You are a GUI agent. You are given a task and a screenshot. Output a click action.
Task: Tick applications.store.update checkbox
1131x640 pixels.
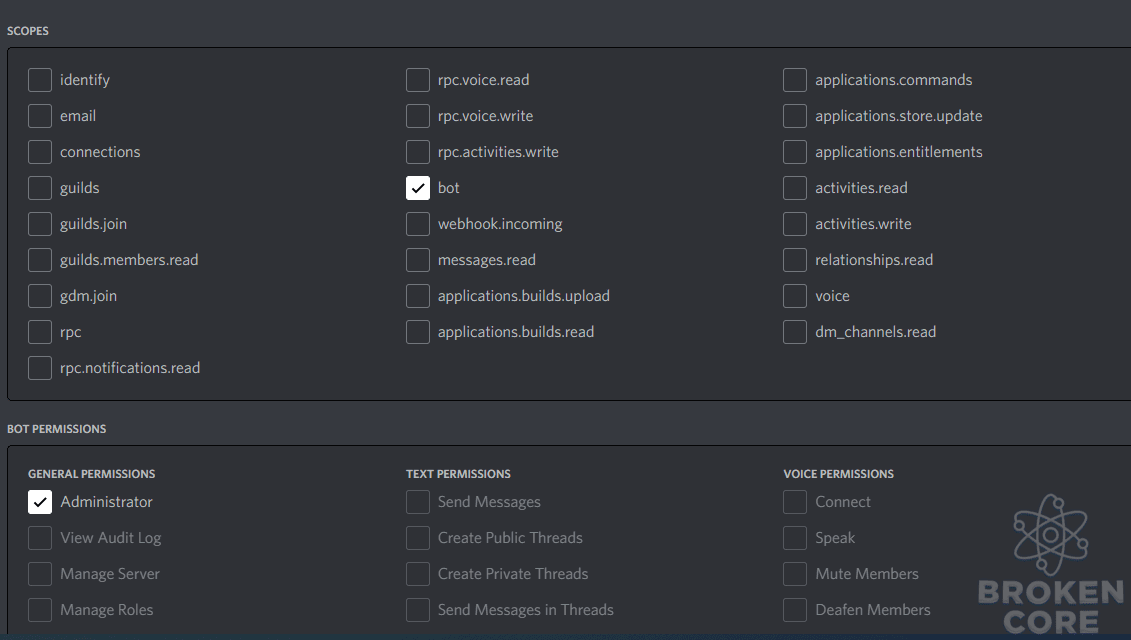pos(795,116)
